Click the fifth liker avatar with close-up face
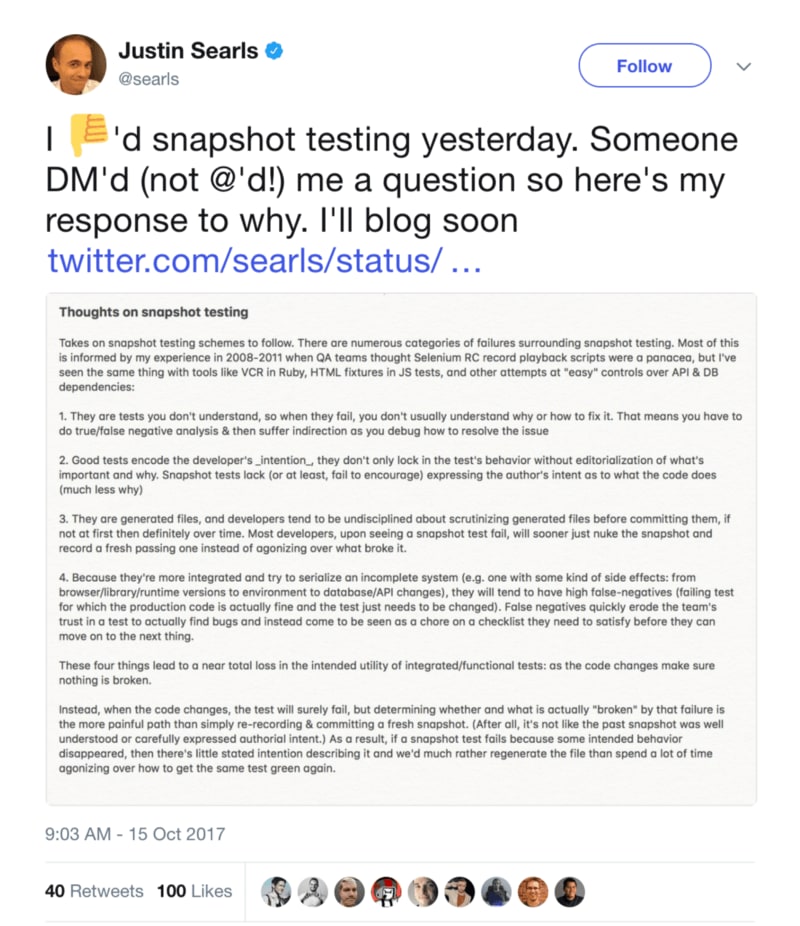Viewport: 800px width, 926px height. (423, 891)
